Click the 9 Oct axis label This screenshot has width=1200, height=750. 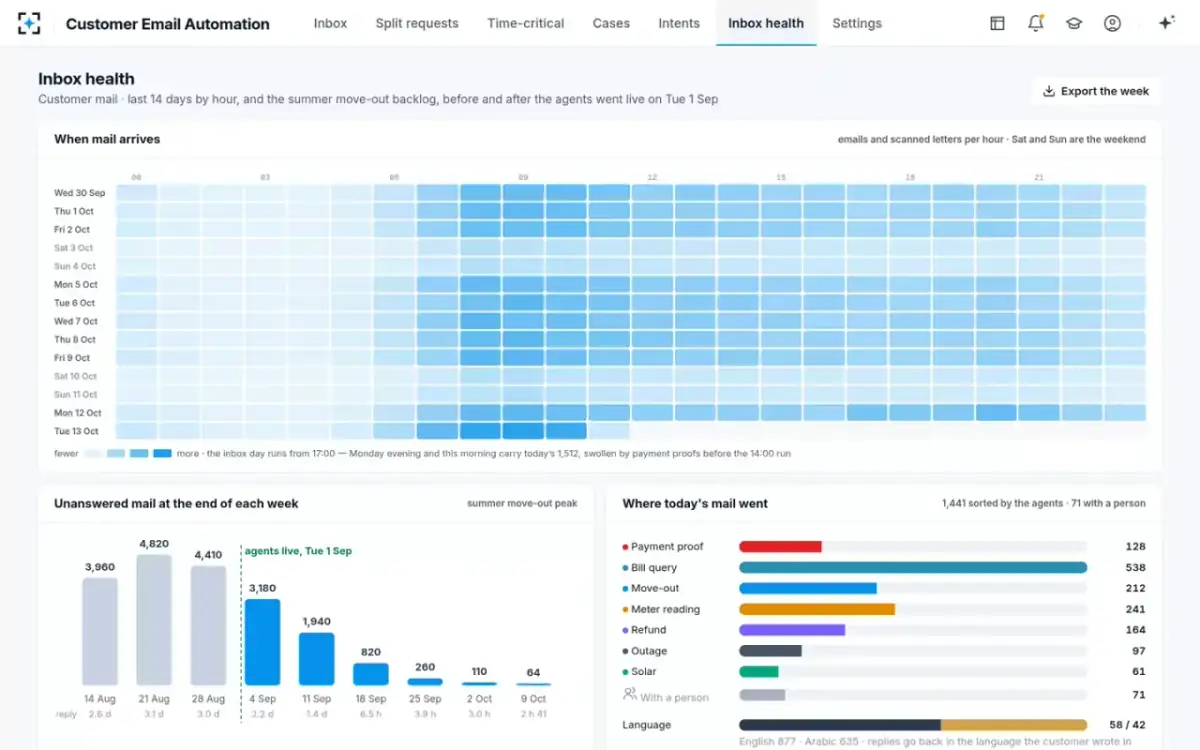(533, 699)
